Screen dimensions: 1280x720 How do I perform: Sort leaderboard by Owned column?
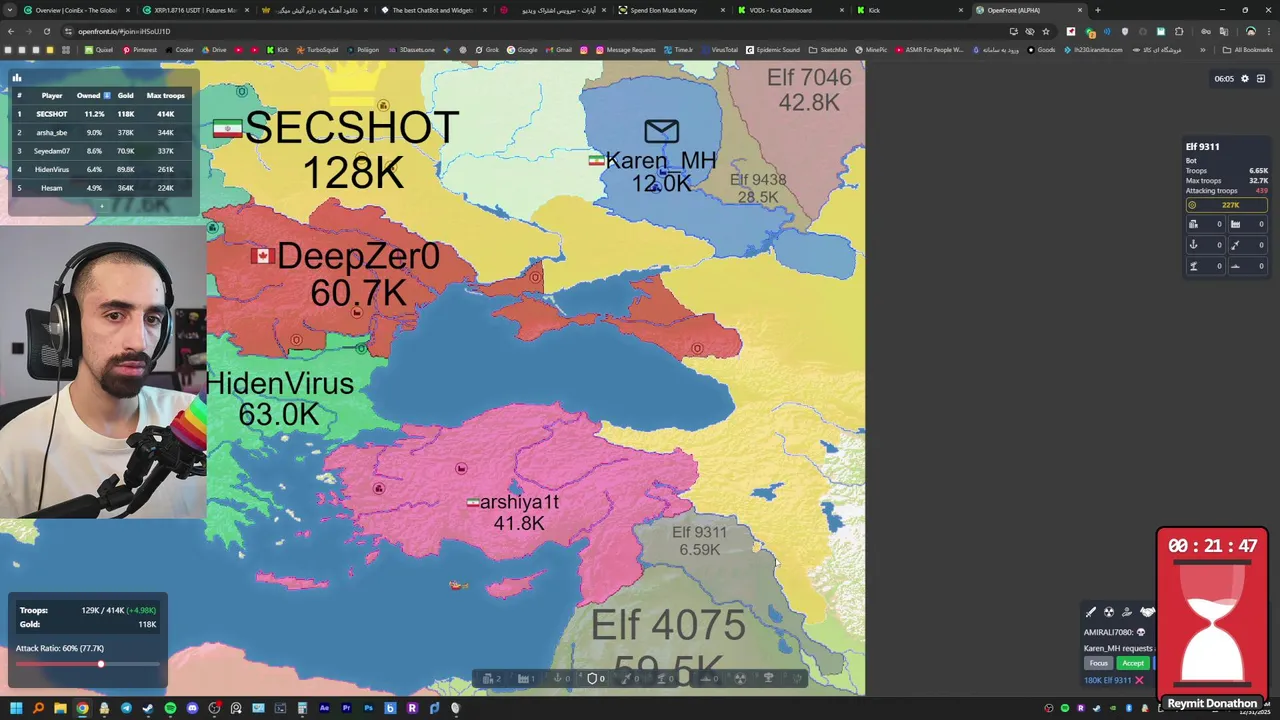pos(93,95)
